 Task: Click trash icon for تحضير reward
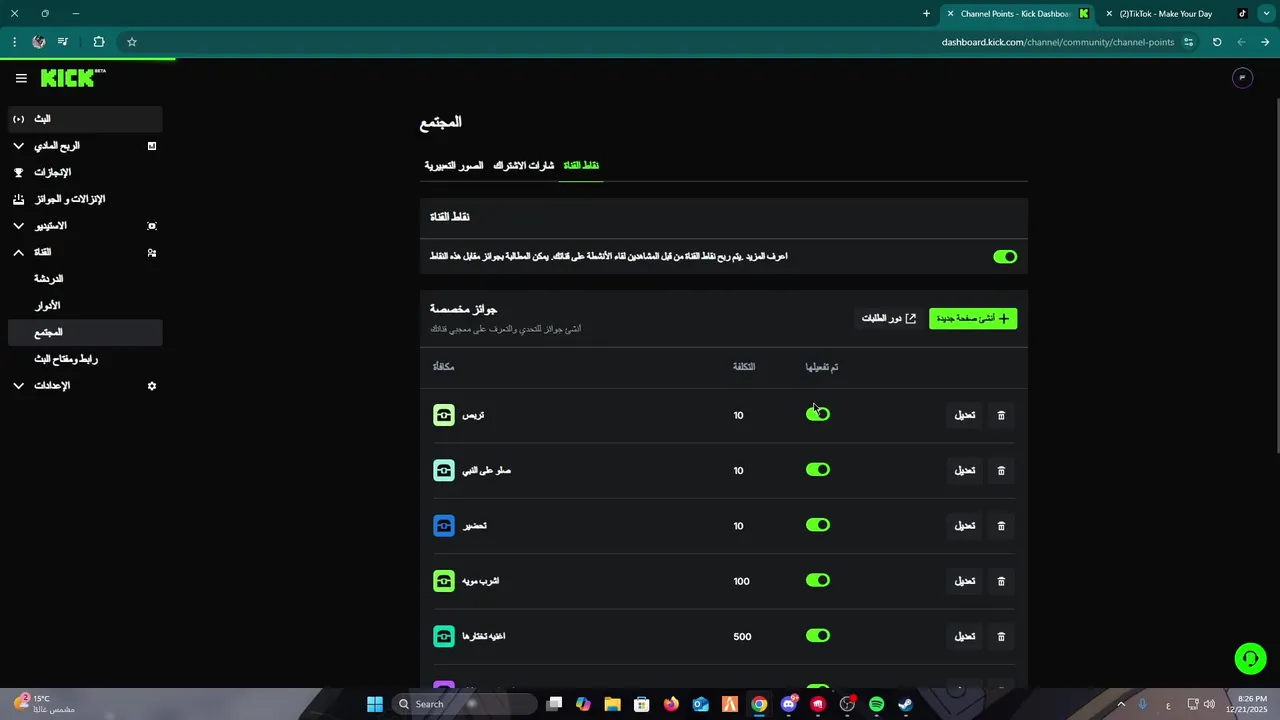(x=1001, y=526)
